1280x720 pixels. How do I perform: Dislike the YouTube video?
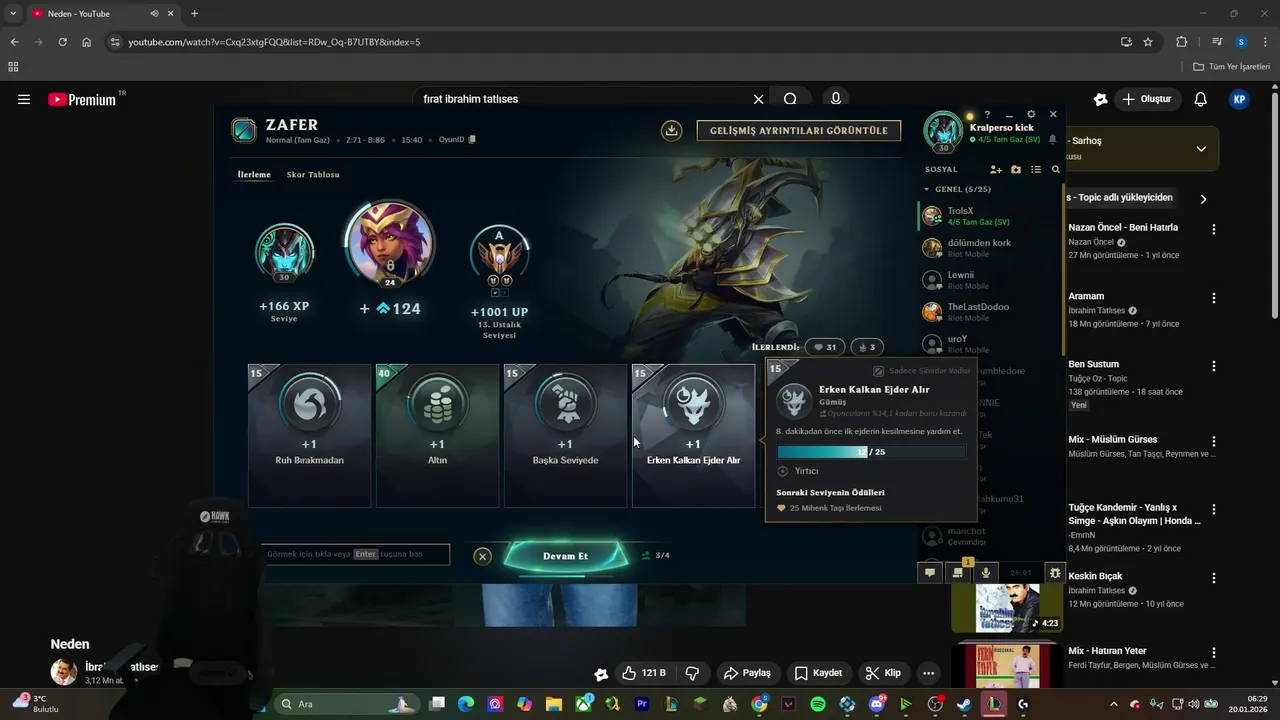click(x=692, y=673)
